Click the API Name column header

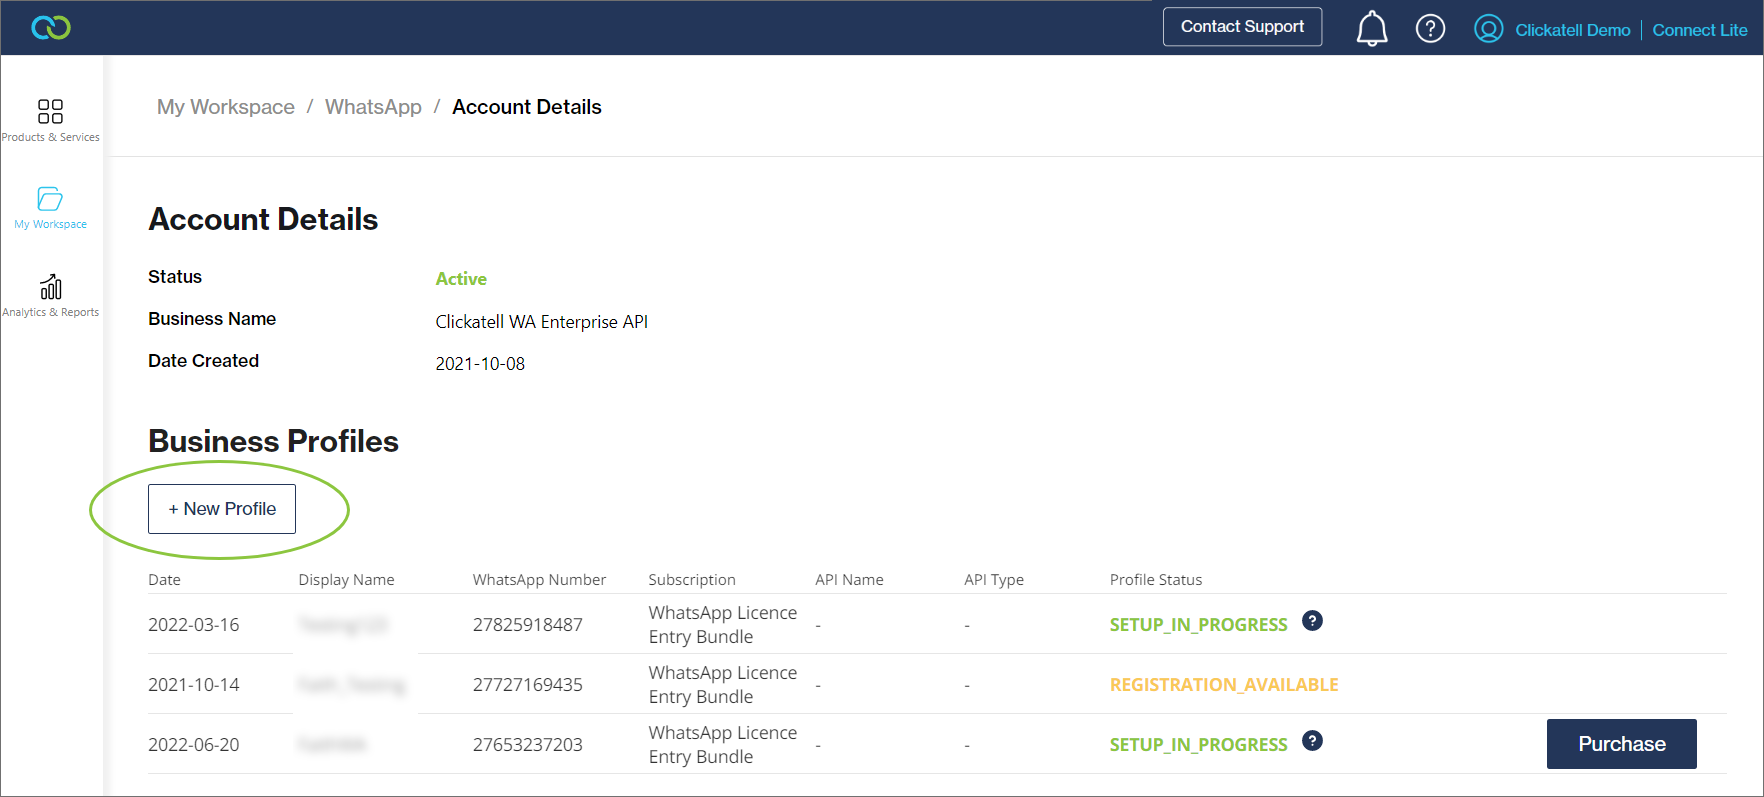tap(849, 580)
